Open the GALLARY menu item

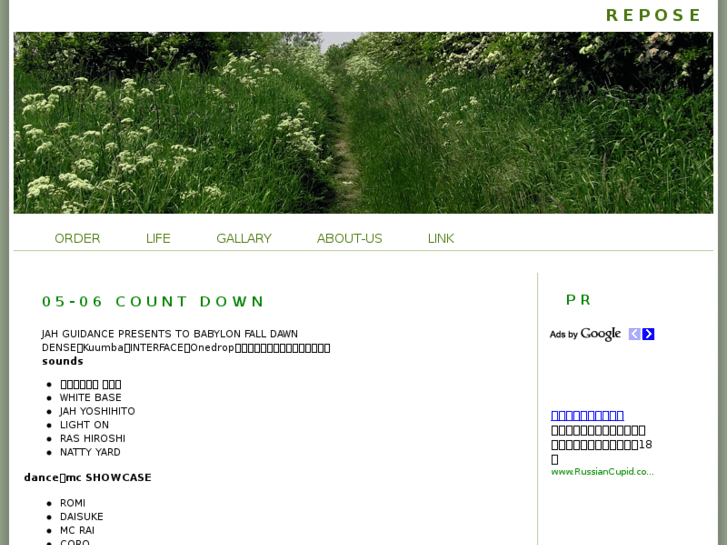coord(244,238)
